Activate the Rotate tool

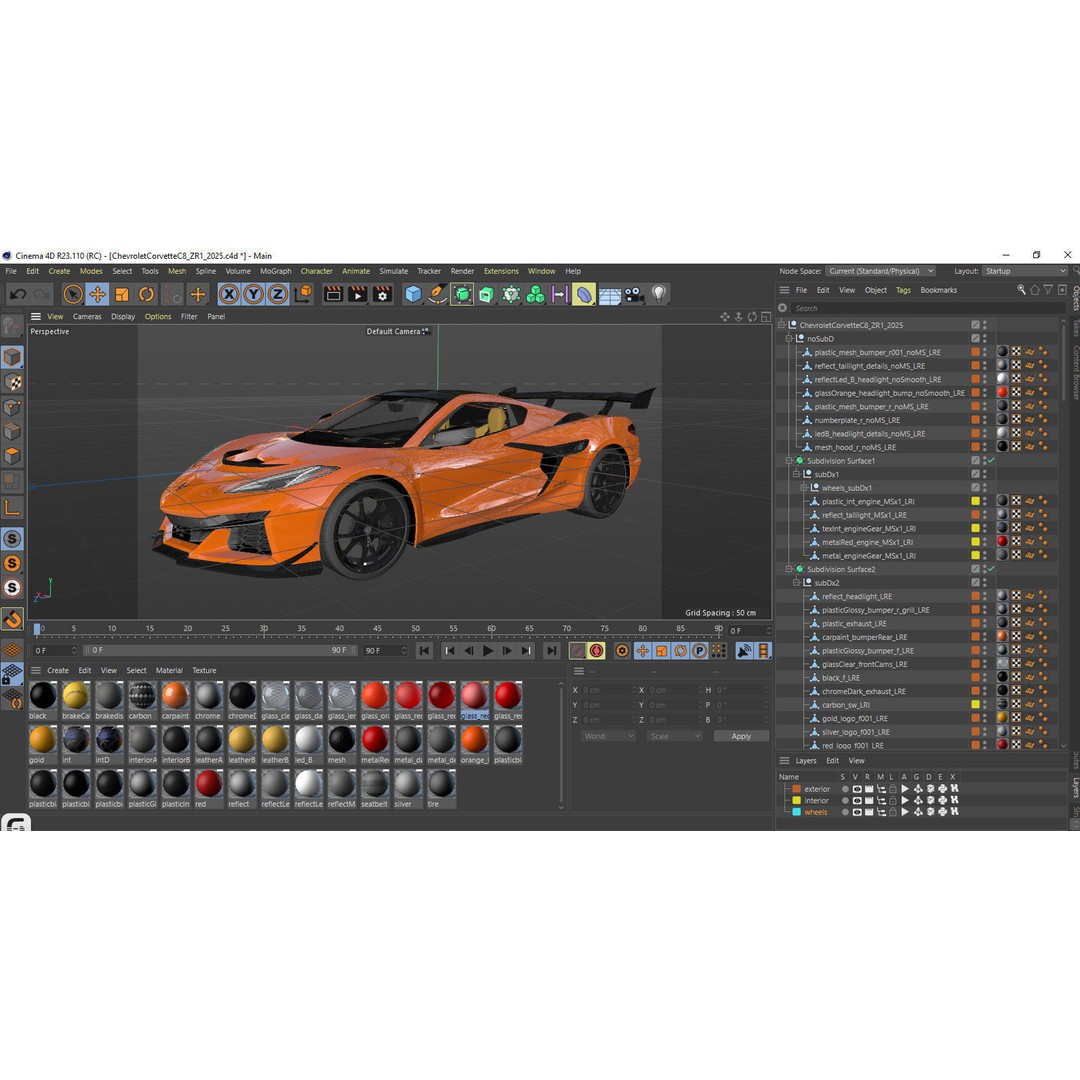click(146, 295)
